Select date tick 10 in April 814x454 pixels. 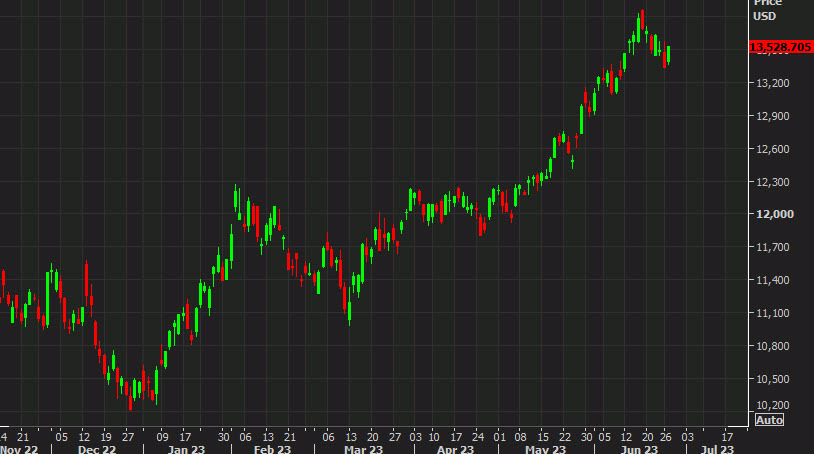(434, 437)
